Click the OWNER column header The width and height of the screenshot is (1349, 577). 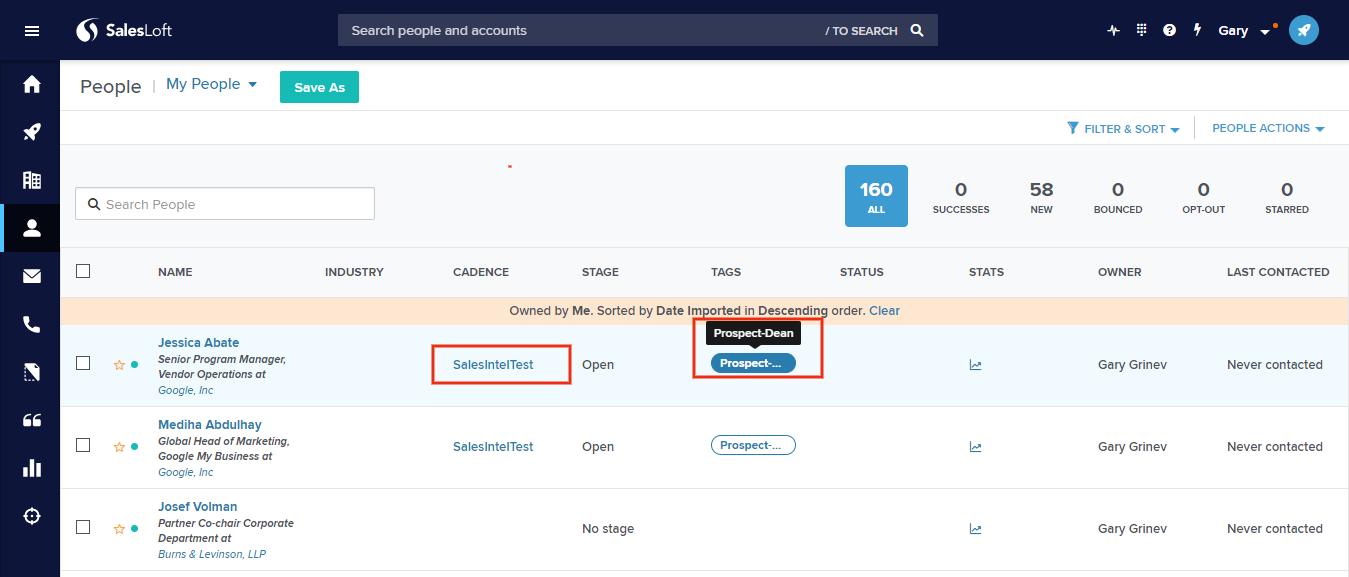pos(1119,272)
